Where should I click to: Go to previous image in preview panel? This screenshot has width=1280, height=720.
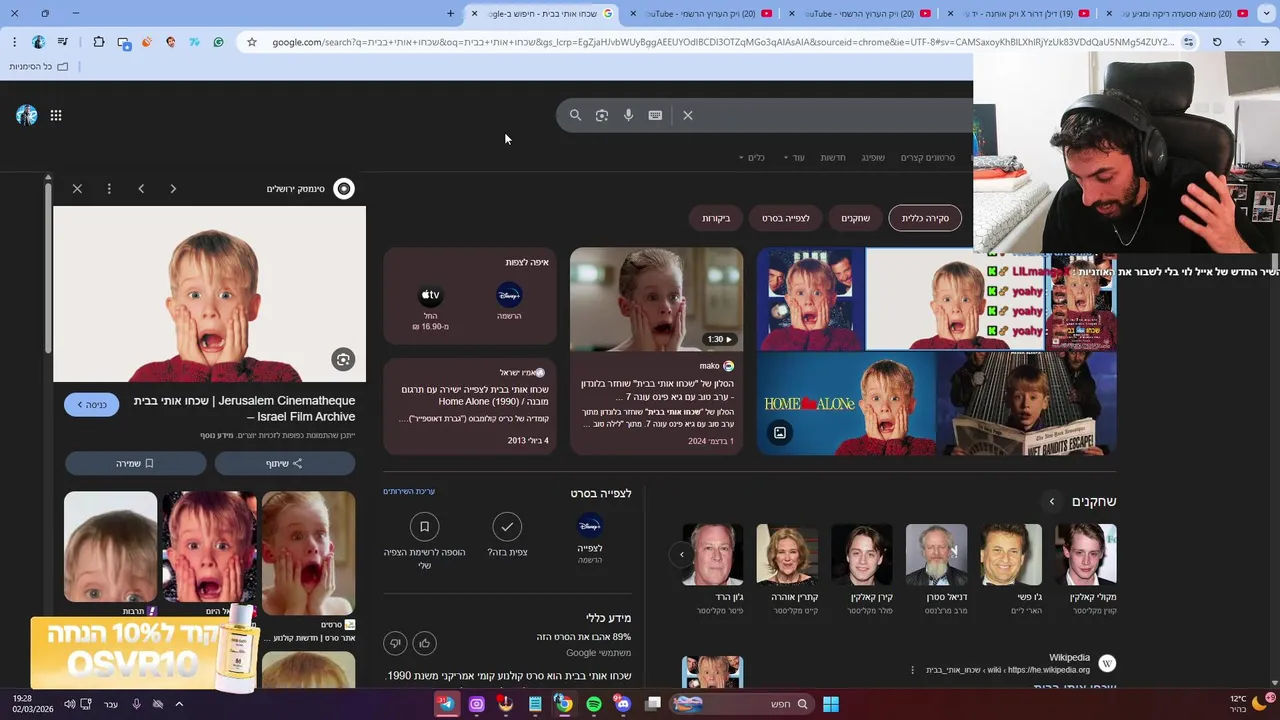point(141,188)
